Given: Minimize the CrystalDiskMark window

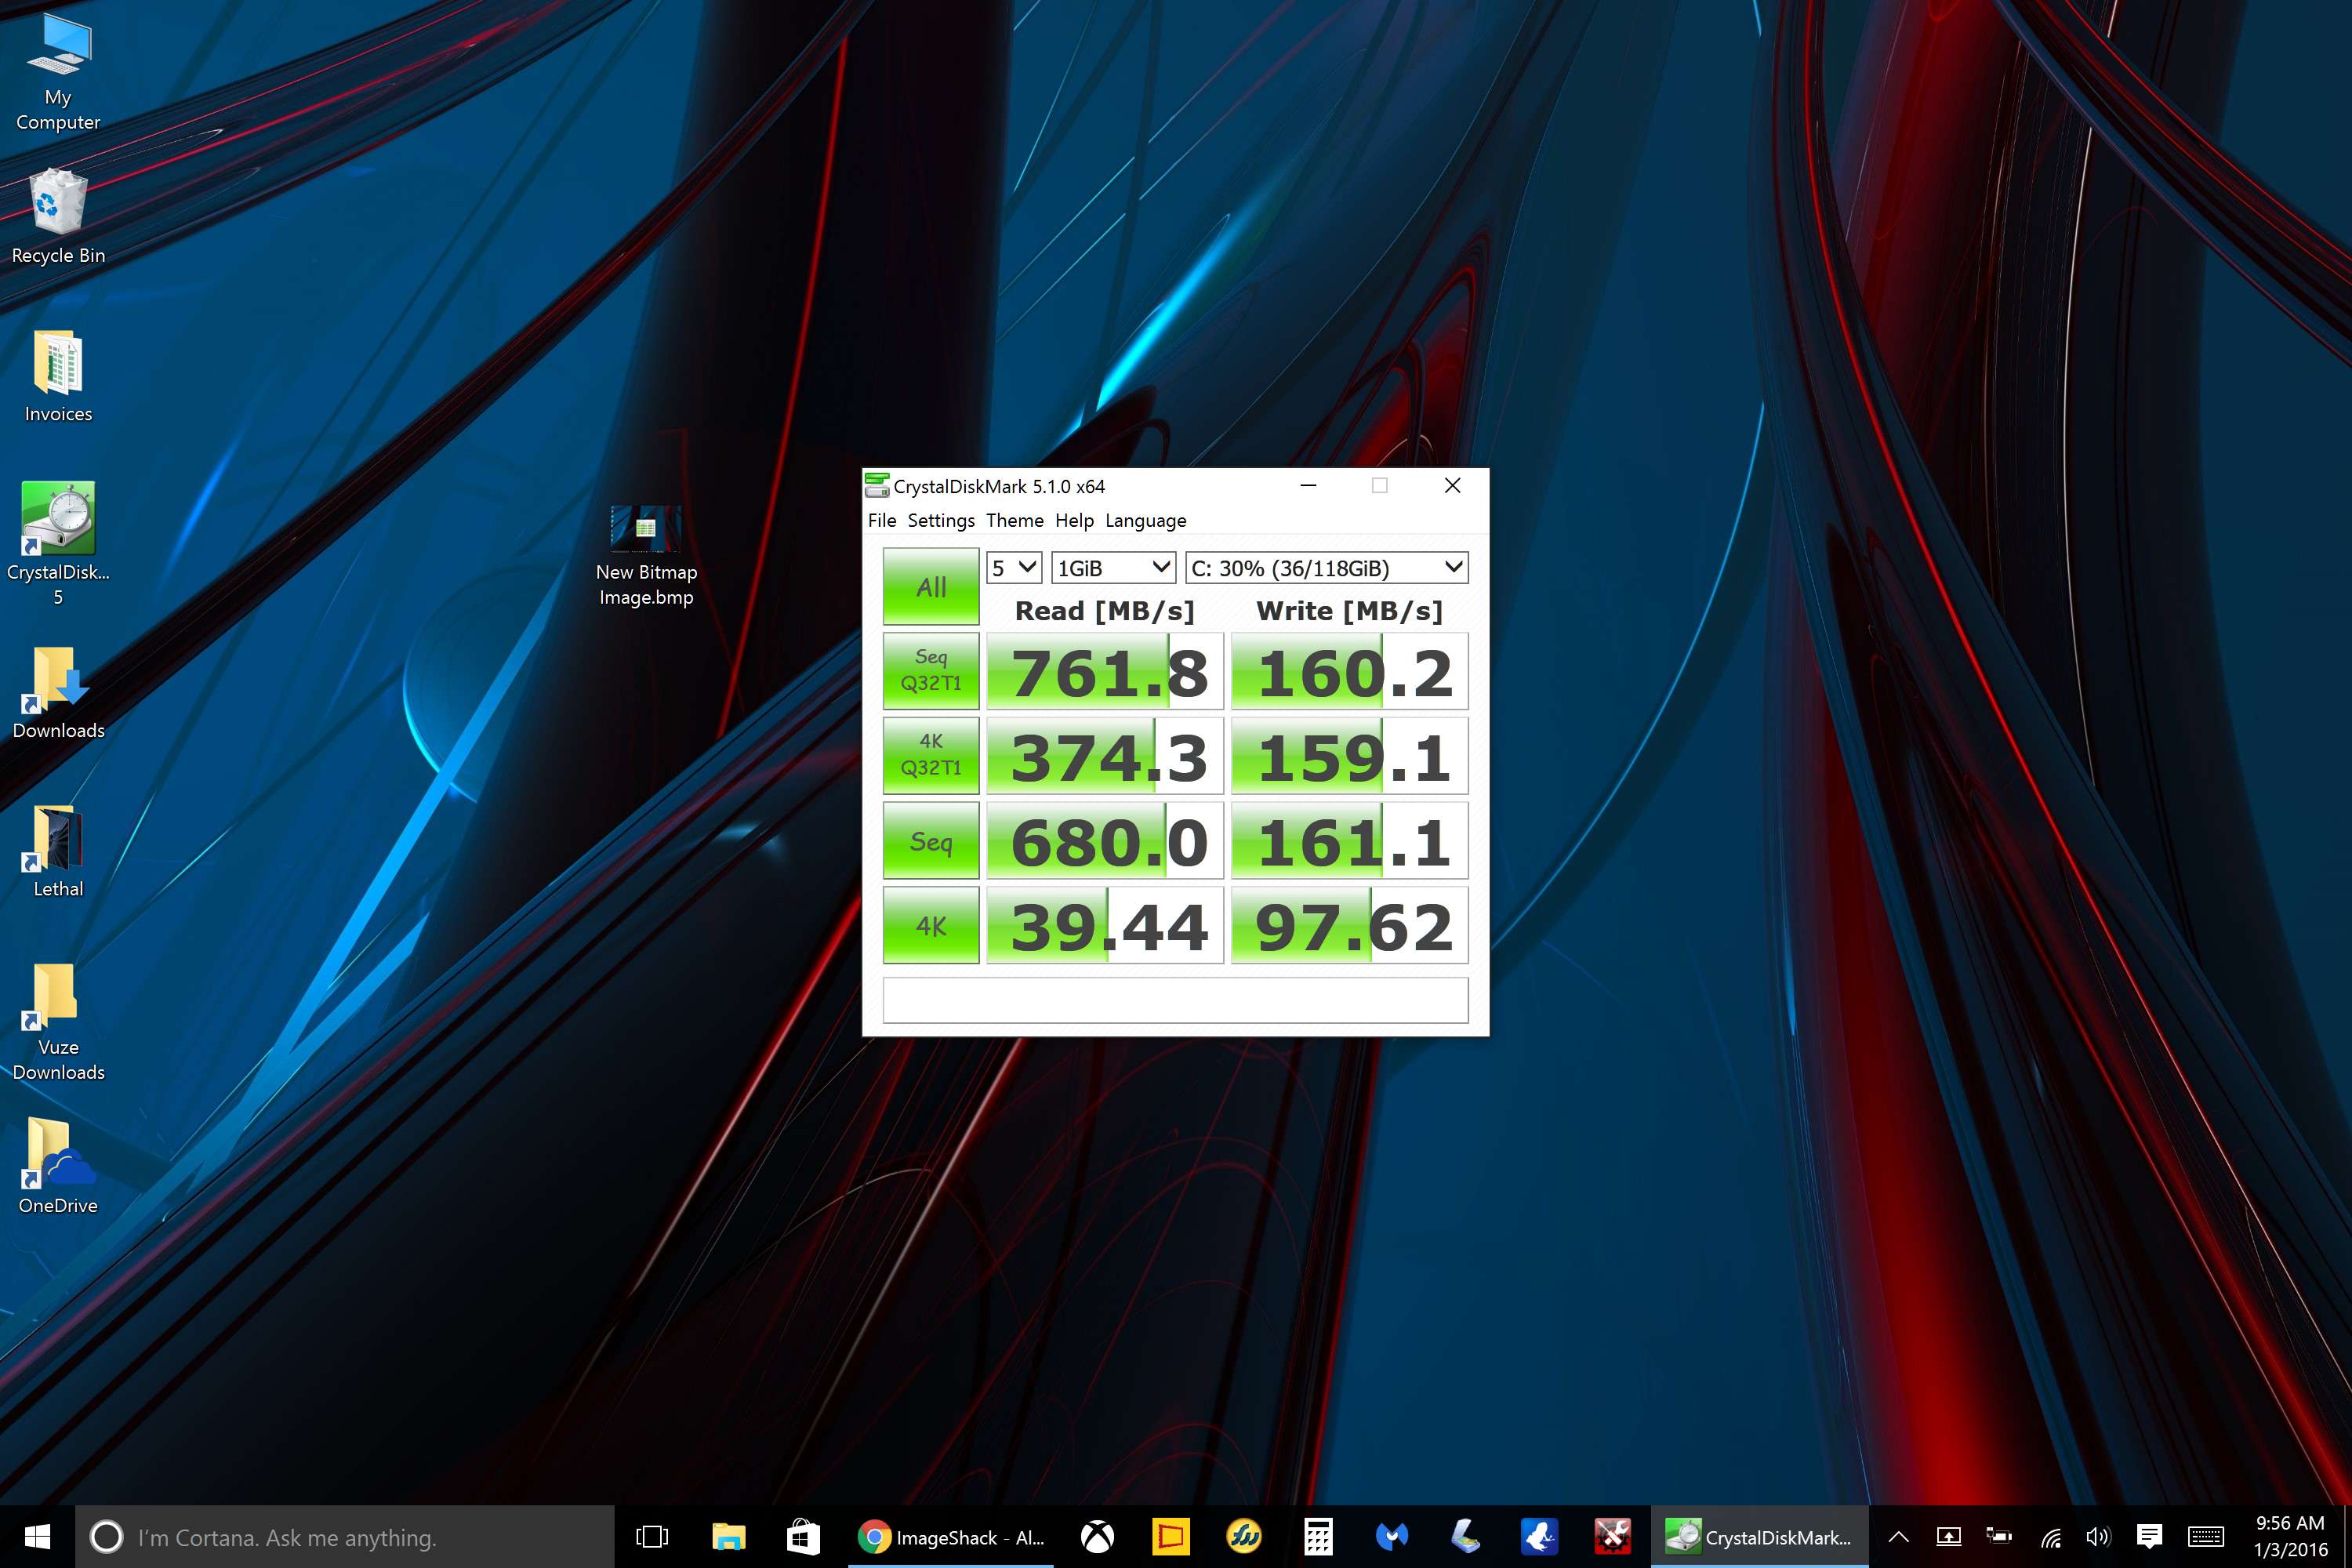Looking at the screenshot, I should [1308, 485].
